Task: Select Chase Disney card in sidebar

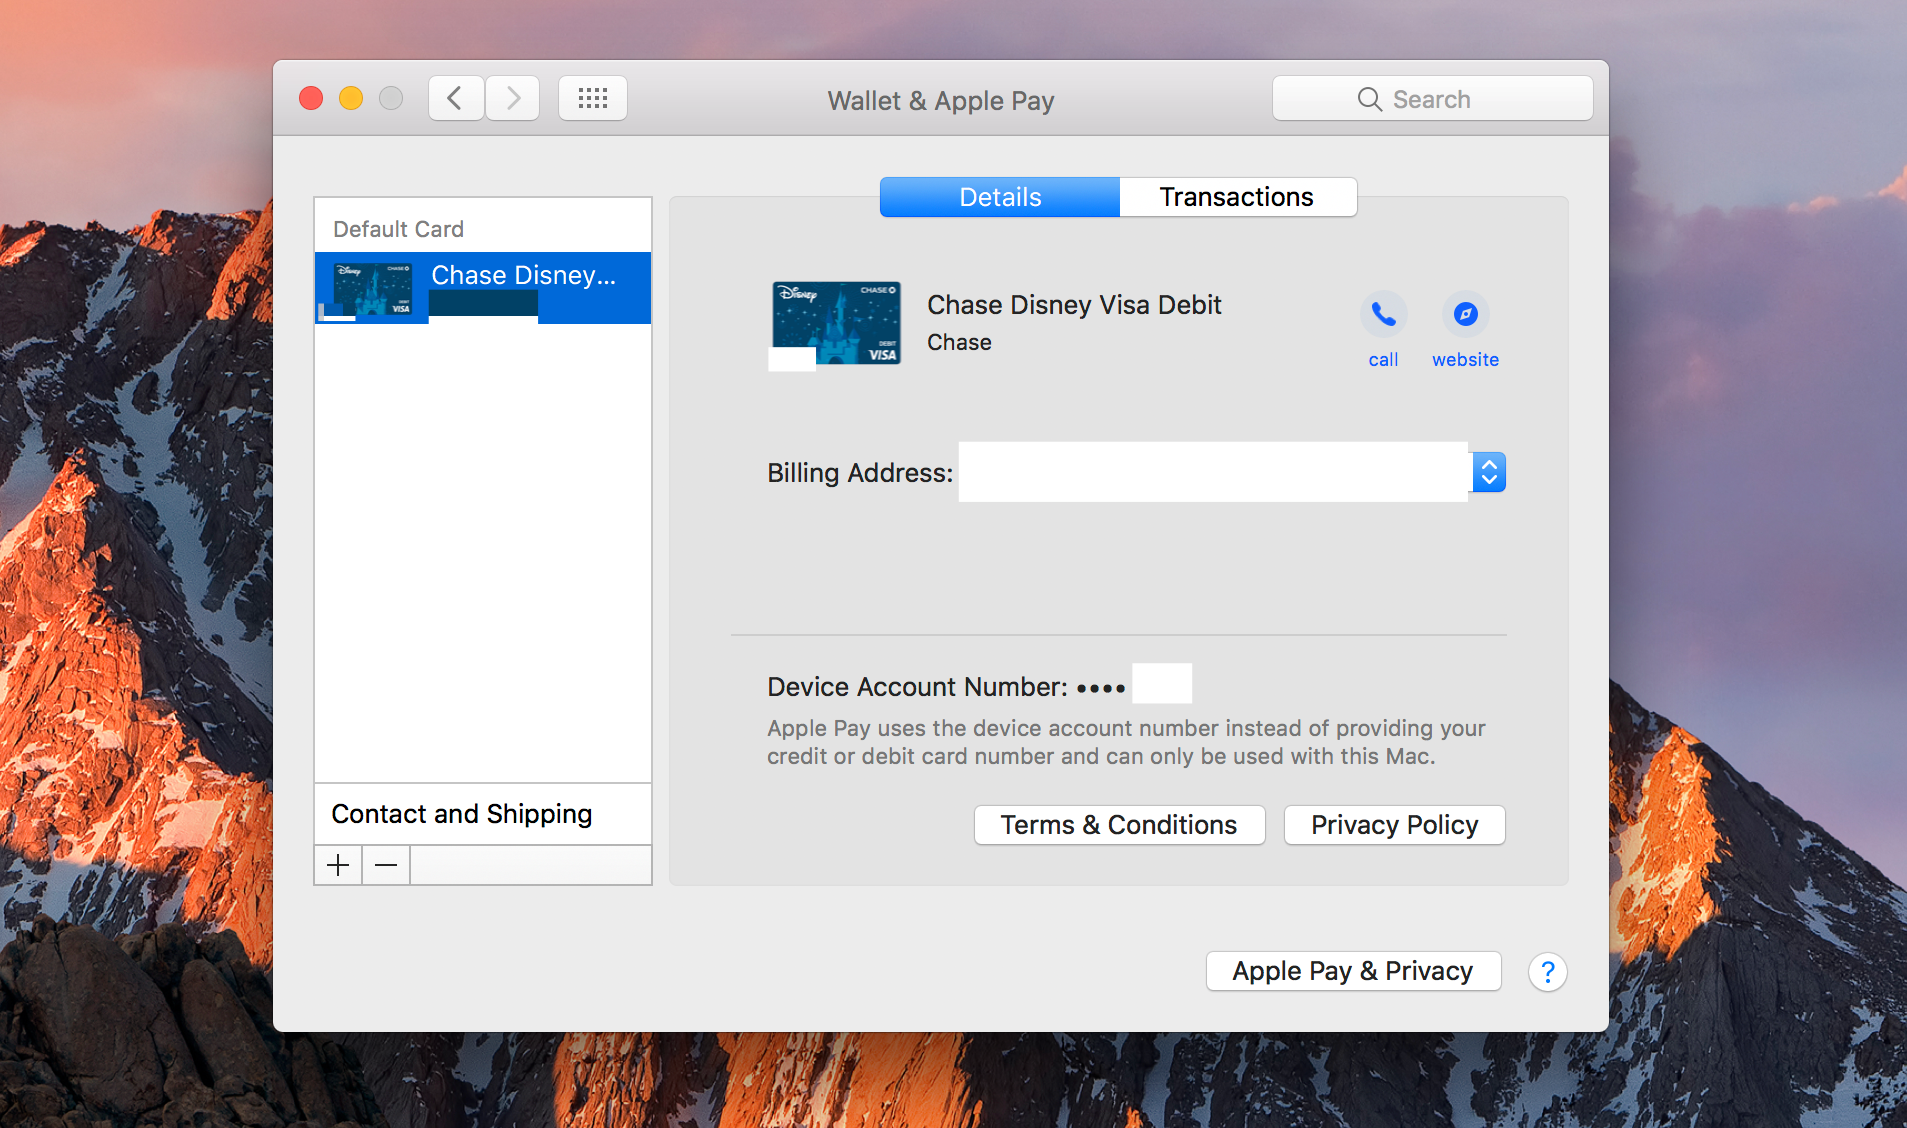Action: click(483, 288)
